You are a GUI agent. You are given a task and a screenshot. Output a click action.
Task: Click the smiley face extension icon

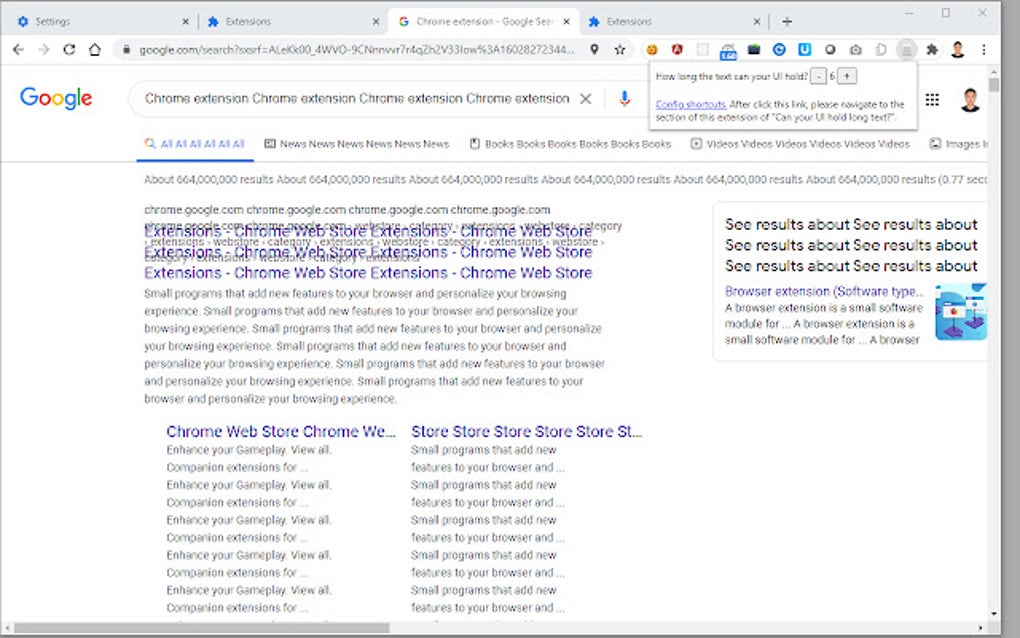tap(652, 48)
